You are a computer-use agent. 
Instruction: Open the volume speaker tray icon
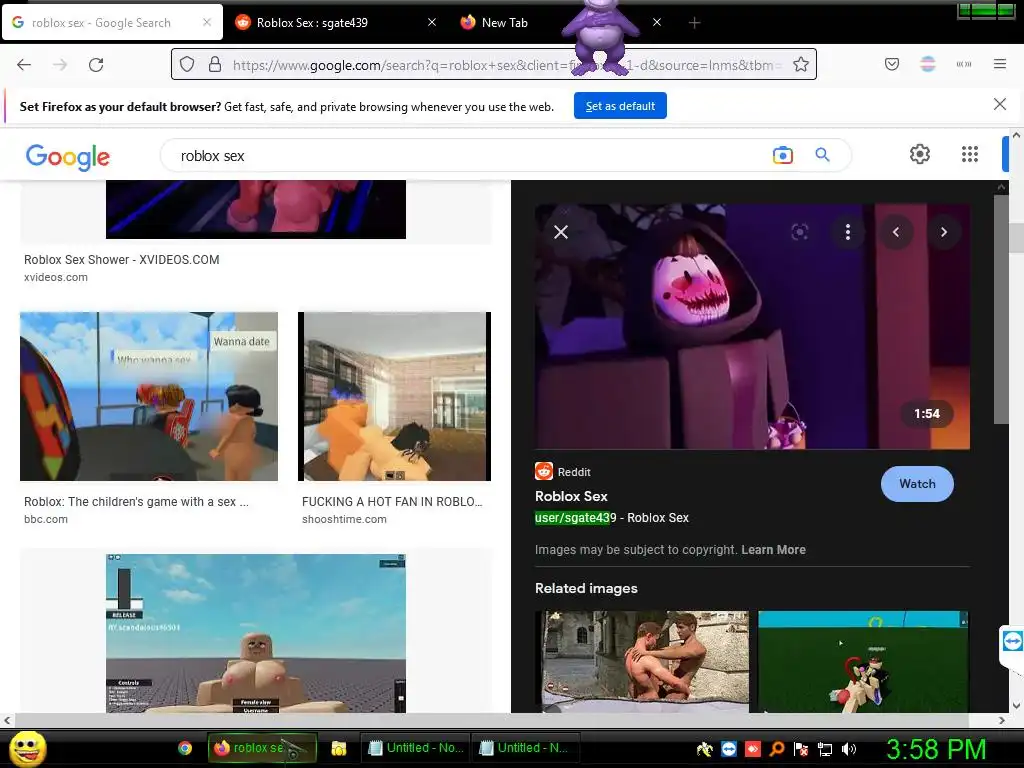click(848, 749)
